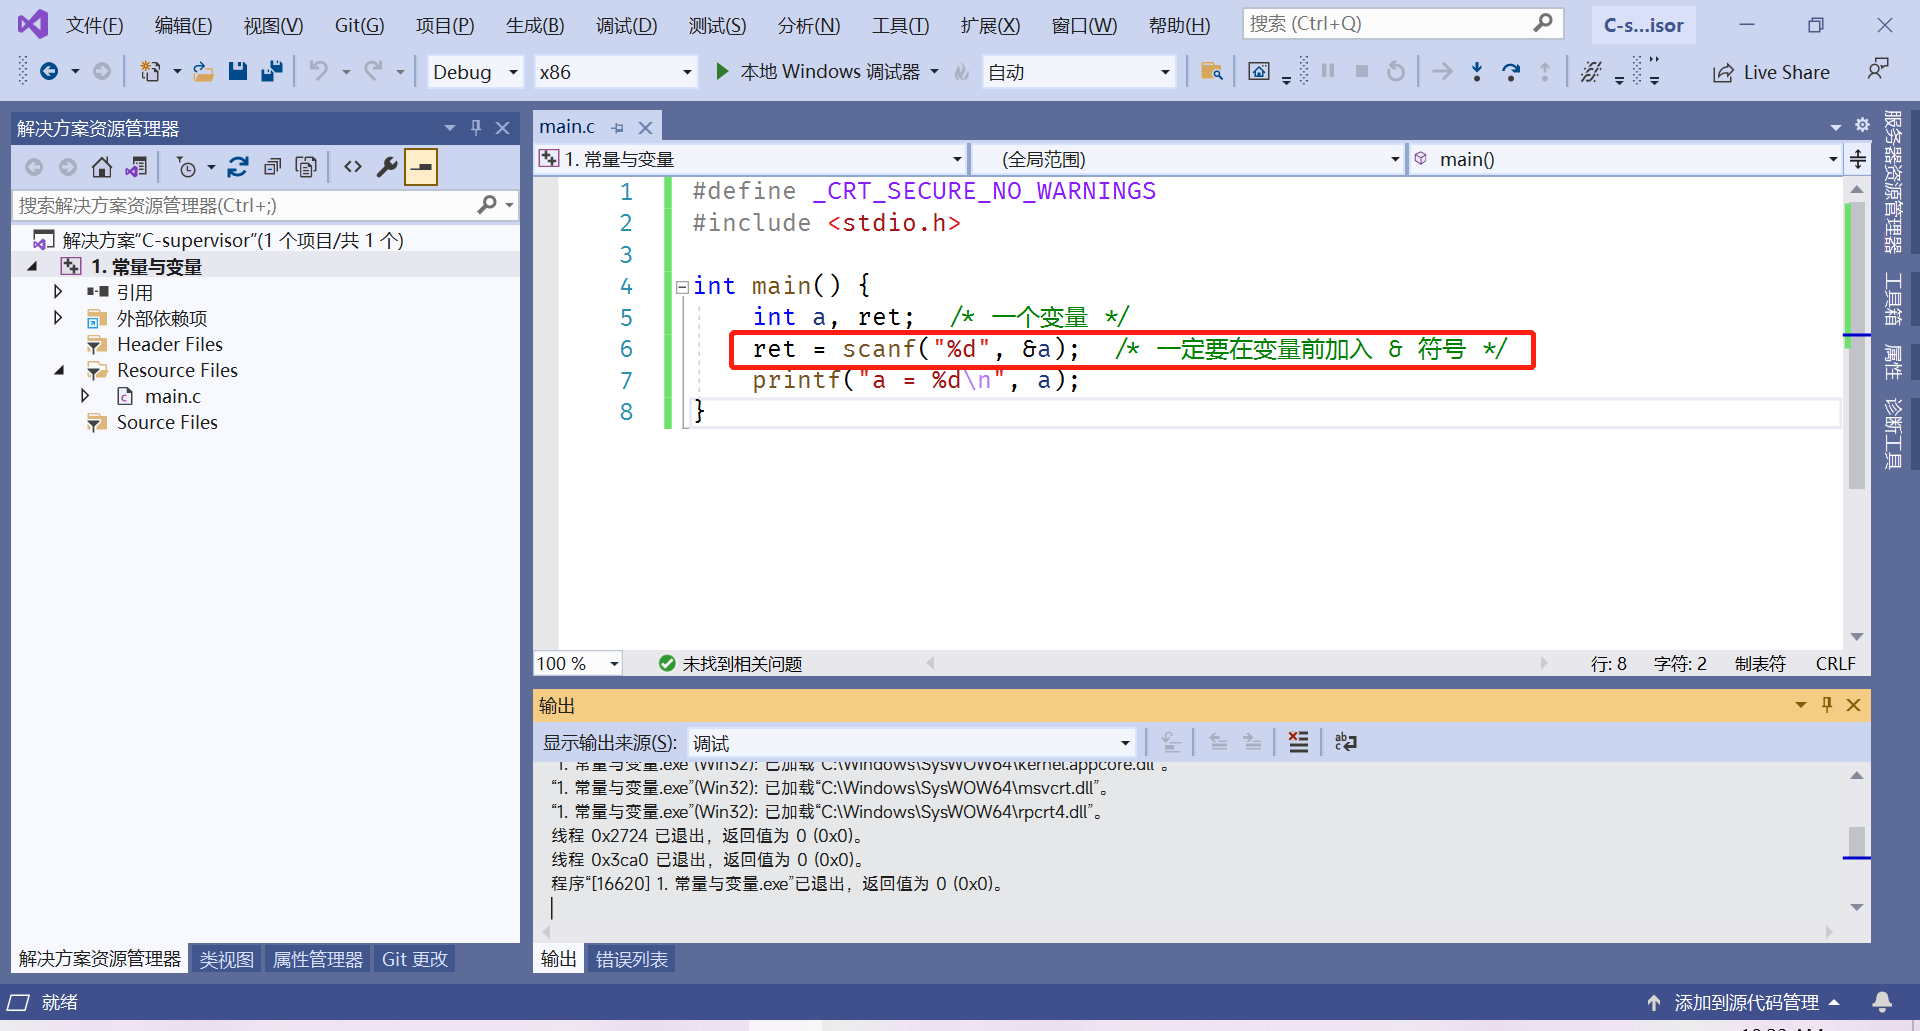Toggle auto-hide pin on the Output panel
The height and width of the screenshot is (1031, 1920).
[x=1827, y=704]
